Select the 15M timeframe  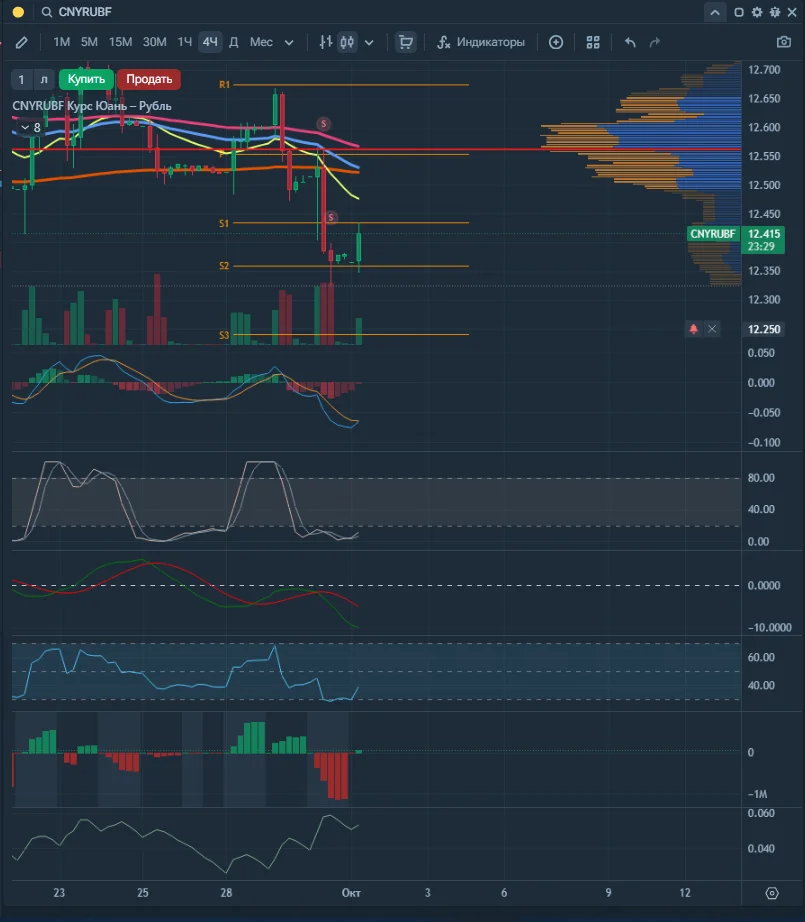[121, 42]
